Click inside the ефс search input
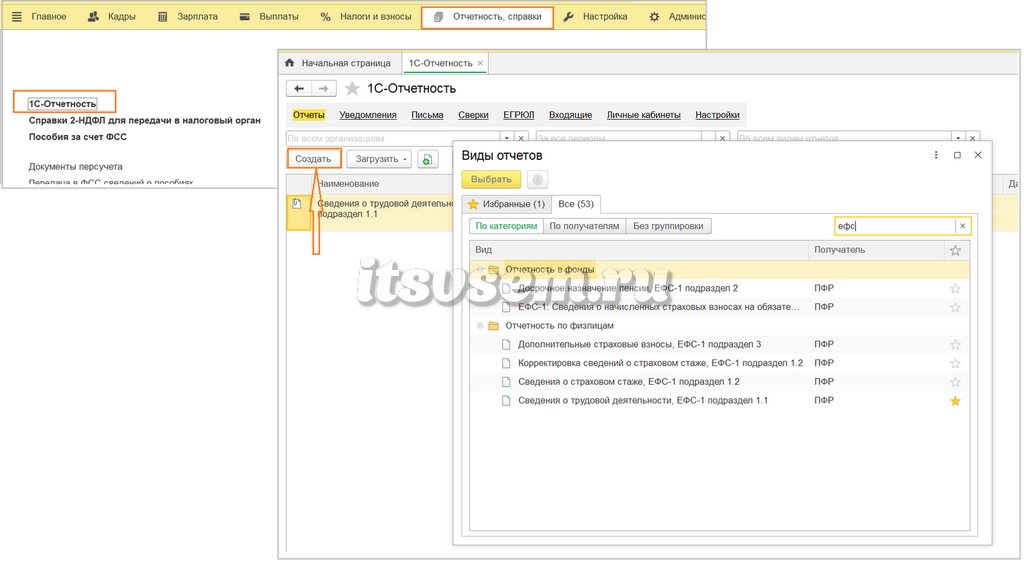1024x561 pixels. (895, 226)
